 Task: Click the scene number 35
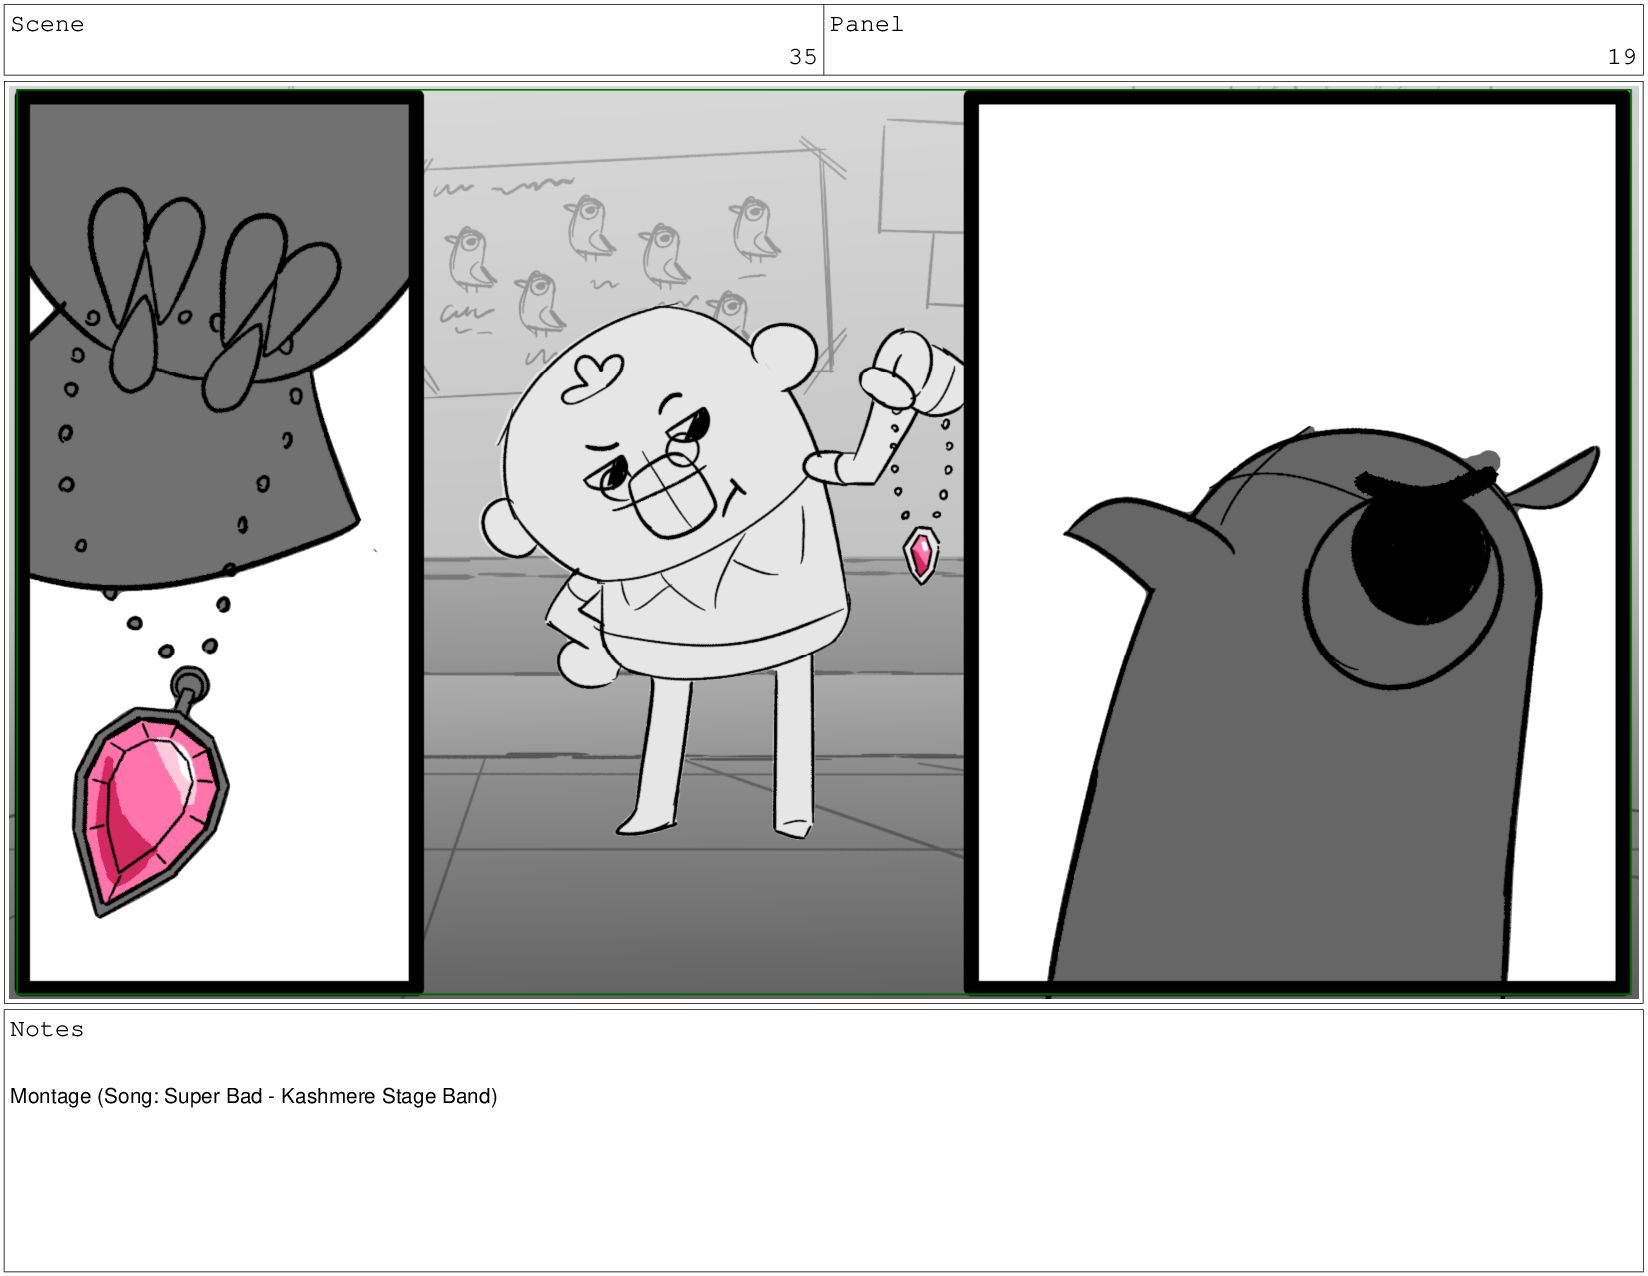(803, 57)
